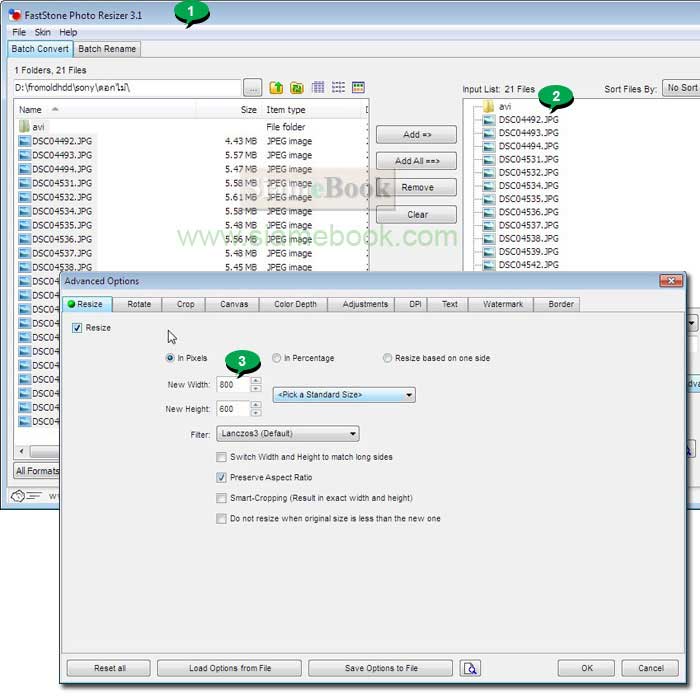Click the FastStone application logo icon
700x700 pixels.
click(x=15, y=15)
